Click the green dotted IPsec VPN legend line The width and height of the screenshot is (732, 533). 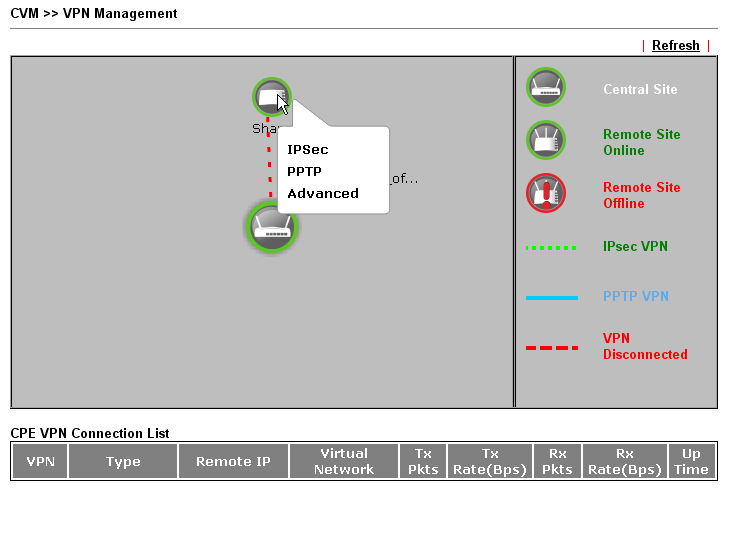pyautogui.click(x=551, y=248)
